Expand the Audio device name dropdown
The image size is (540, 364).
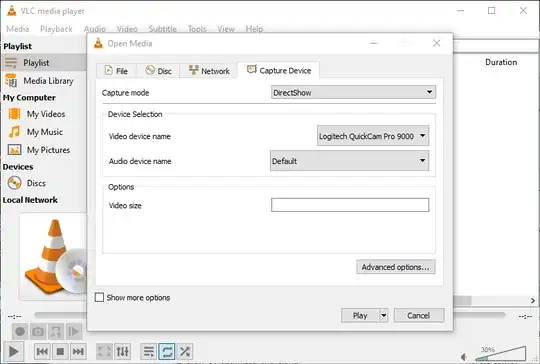pos(350,161)
